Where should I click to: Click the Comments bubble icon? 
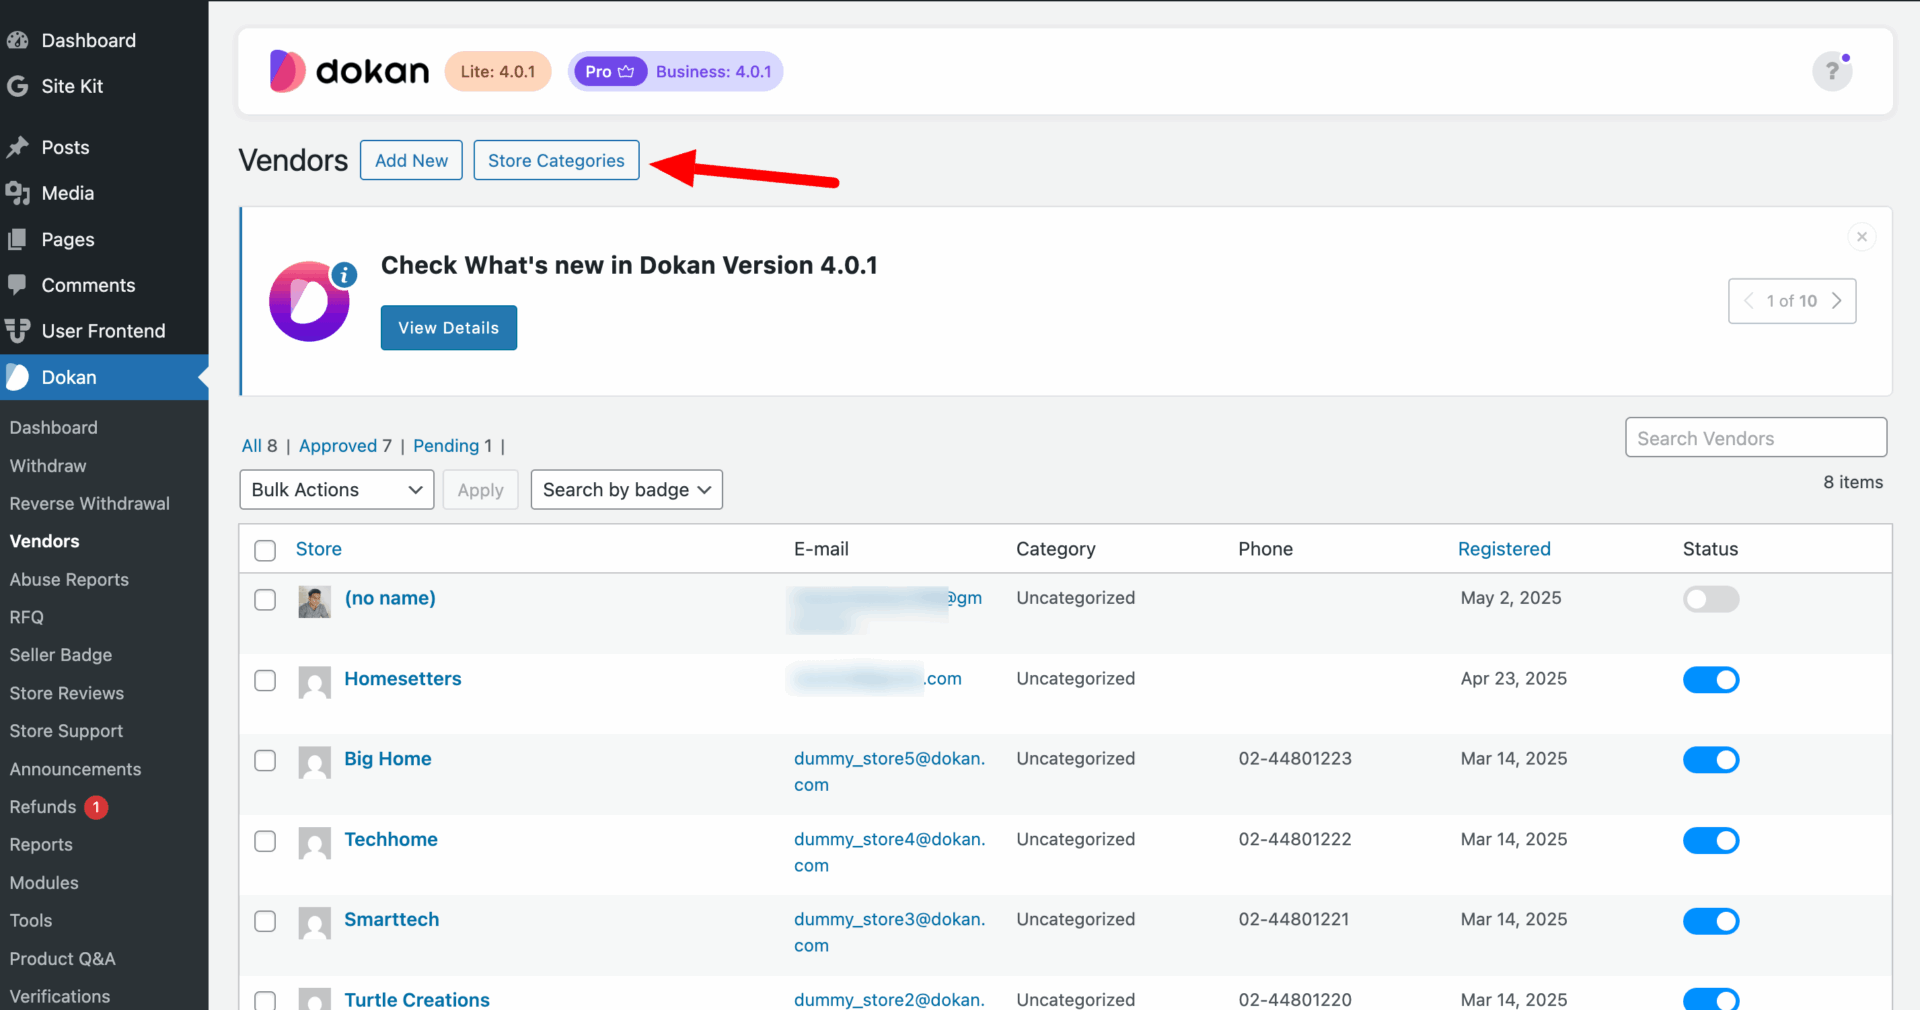pos(17,285)
